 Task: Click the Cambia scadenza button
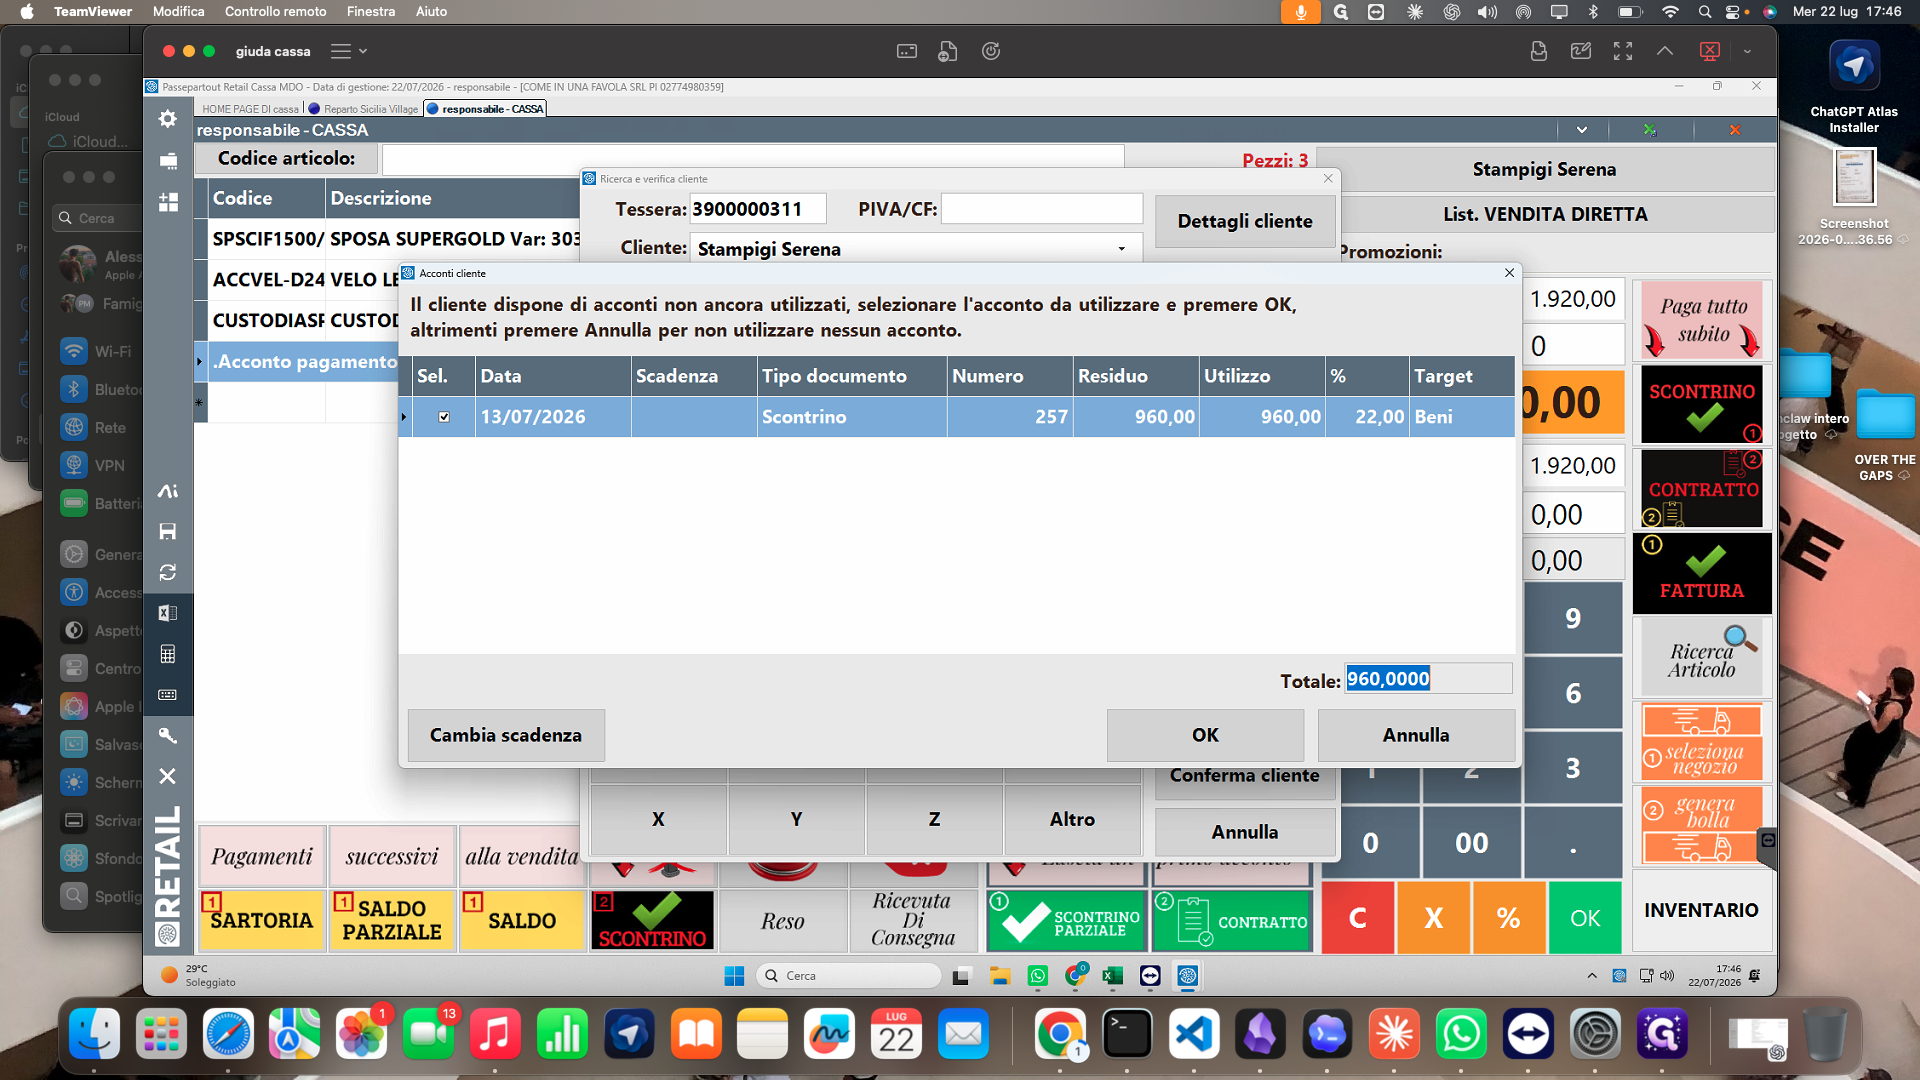pyautogui.click(x=506, y=735)
